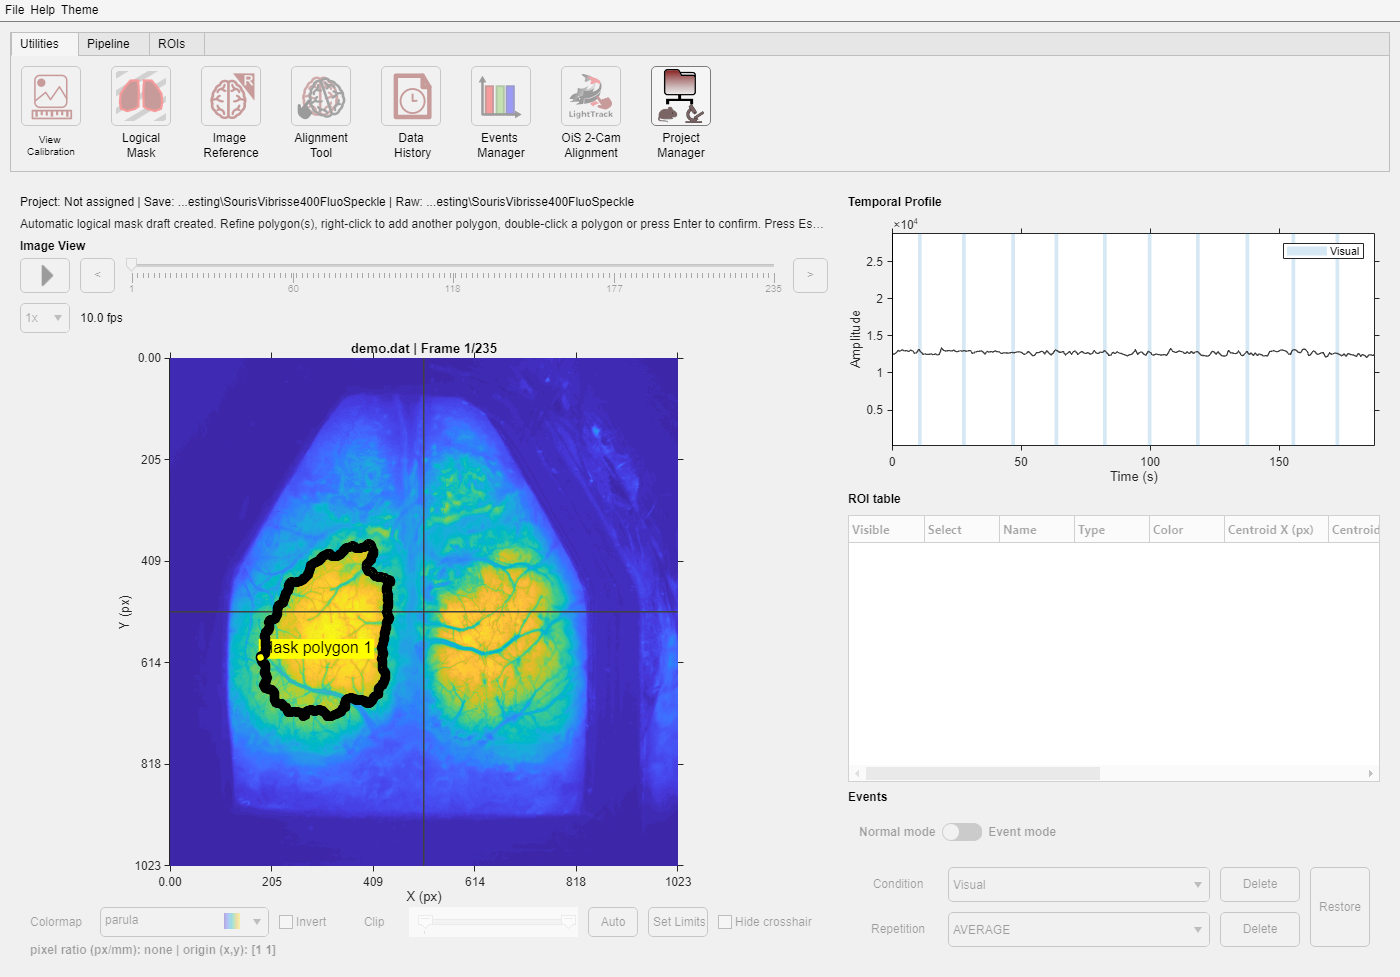This screenshot has height=977, width=1400.
Task: Open the parula colormap dropdown
Action: pos(184,921)
